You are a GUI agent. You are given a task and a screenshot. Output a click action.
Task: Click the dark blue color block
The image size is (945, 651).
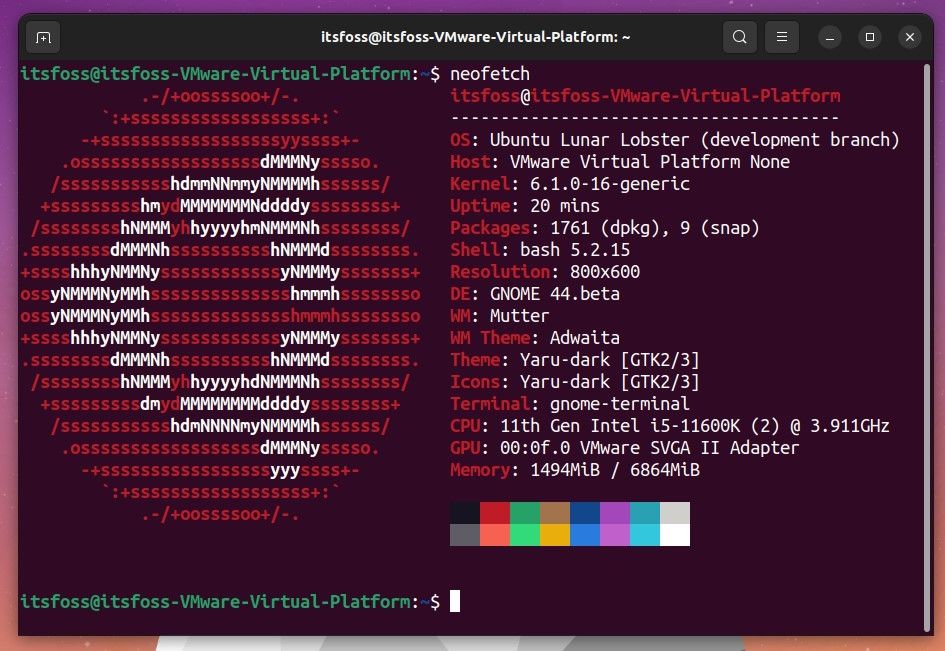coord(585,513)
